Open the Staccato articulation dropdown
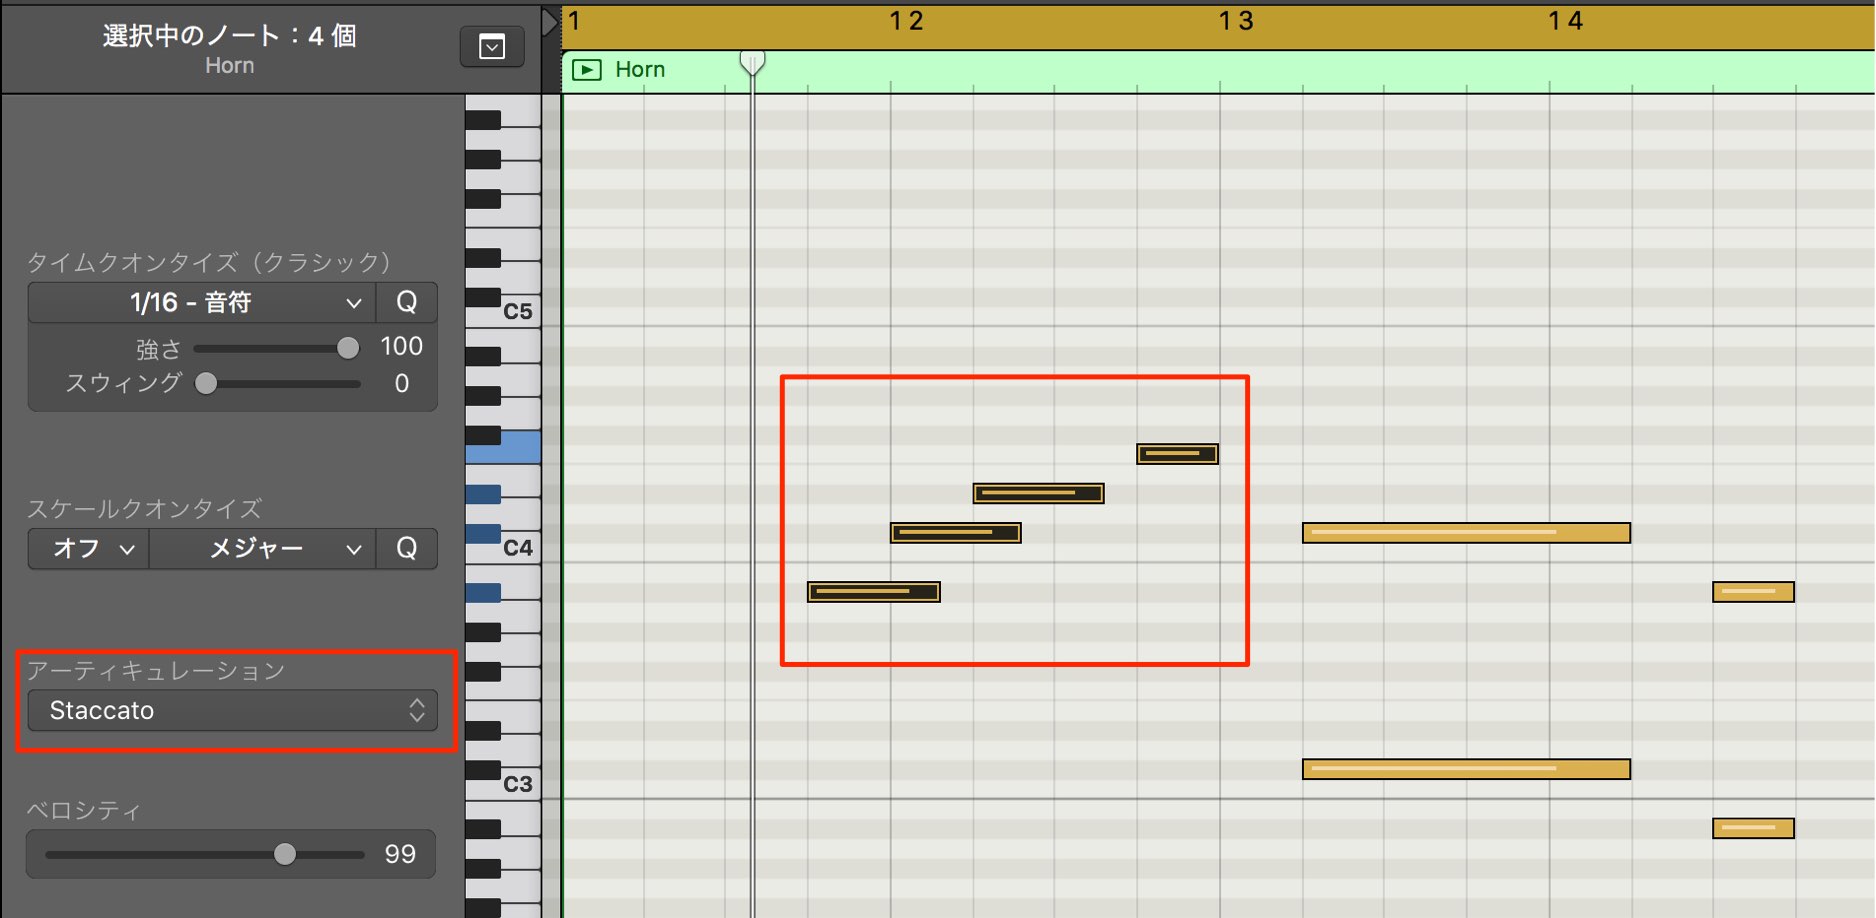The height and width of the screenshot is (918, 1876). coord(232,710)
